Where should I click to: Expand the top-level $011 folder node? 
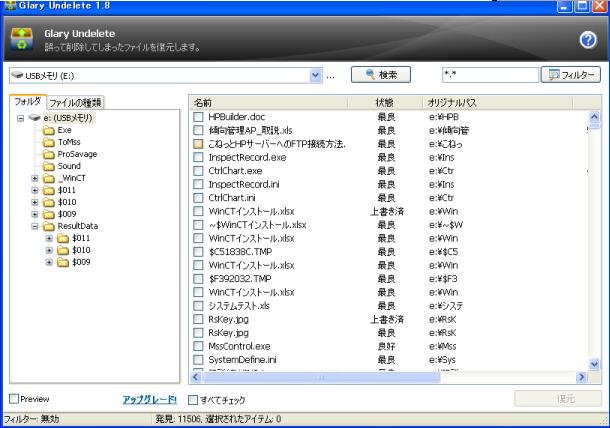coord(35,190)
